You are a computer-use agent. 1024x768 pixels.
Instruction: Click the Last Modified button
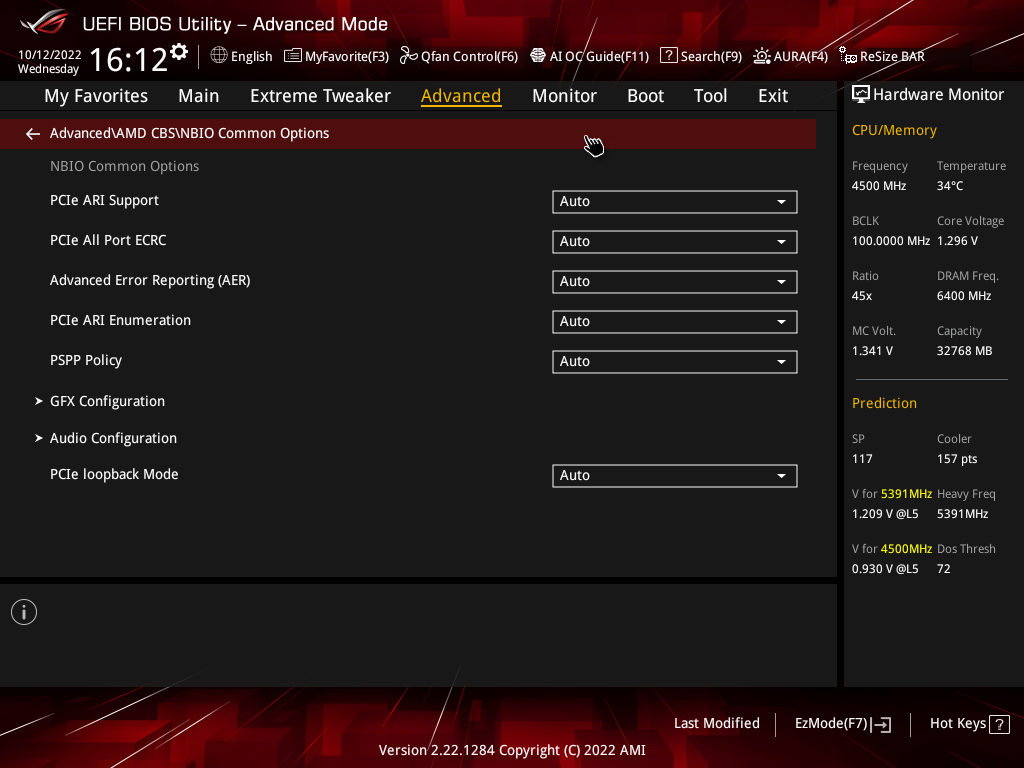(717, 724)
